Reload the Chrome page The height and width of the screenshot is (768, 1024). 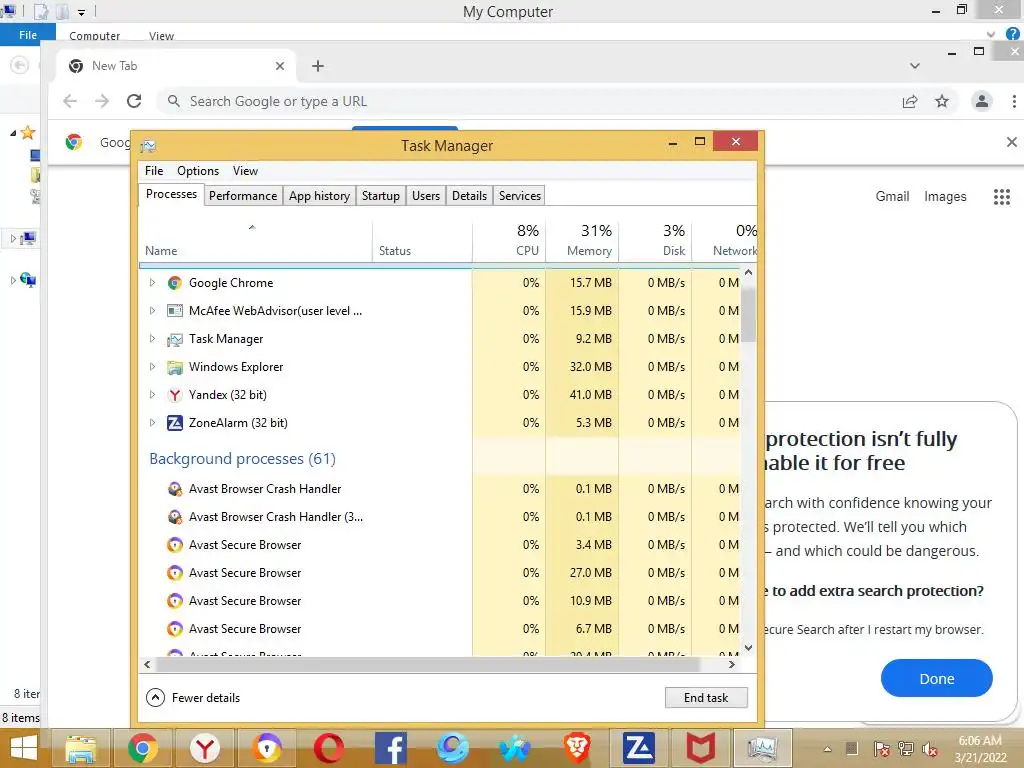pyautogui.click(x=134, y=101)
